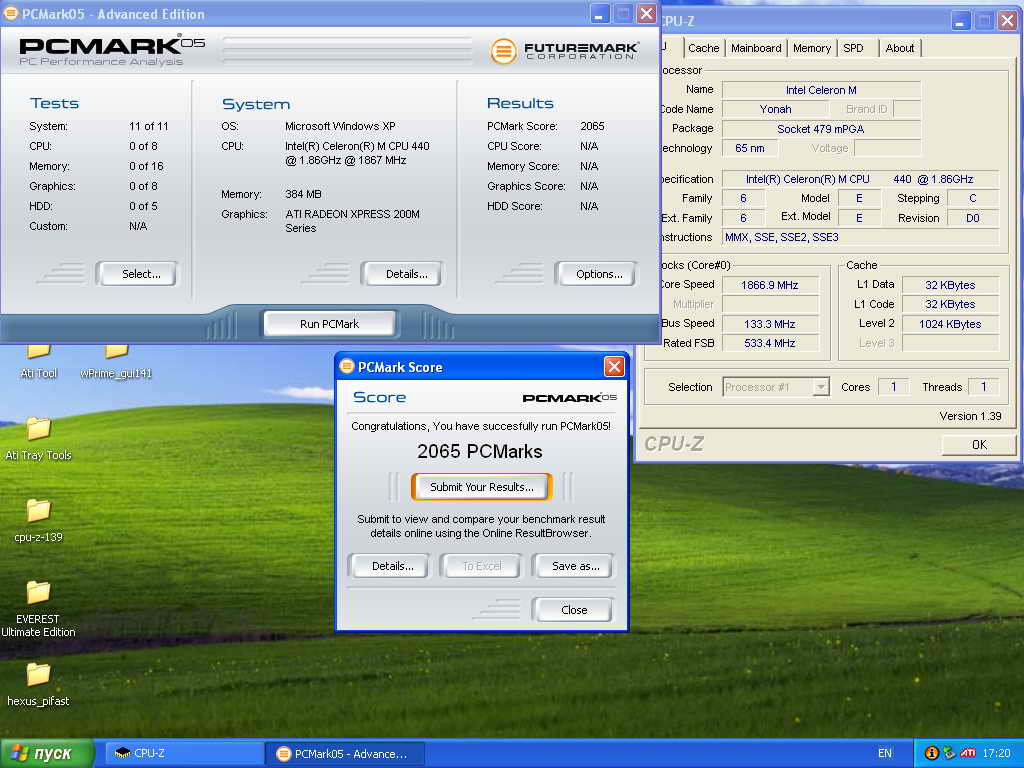Click the EN language indicator

click(885, 753)
